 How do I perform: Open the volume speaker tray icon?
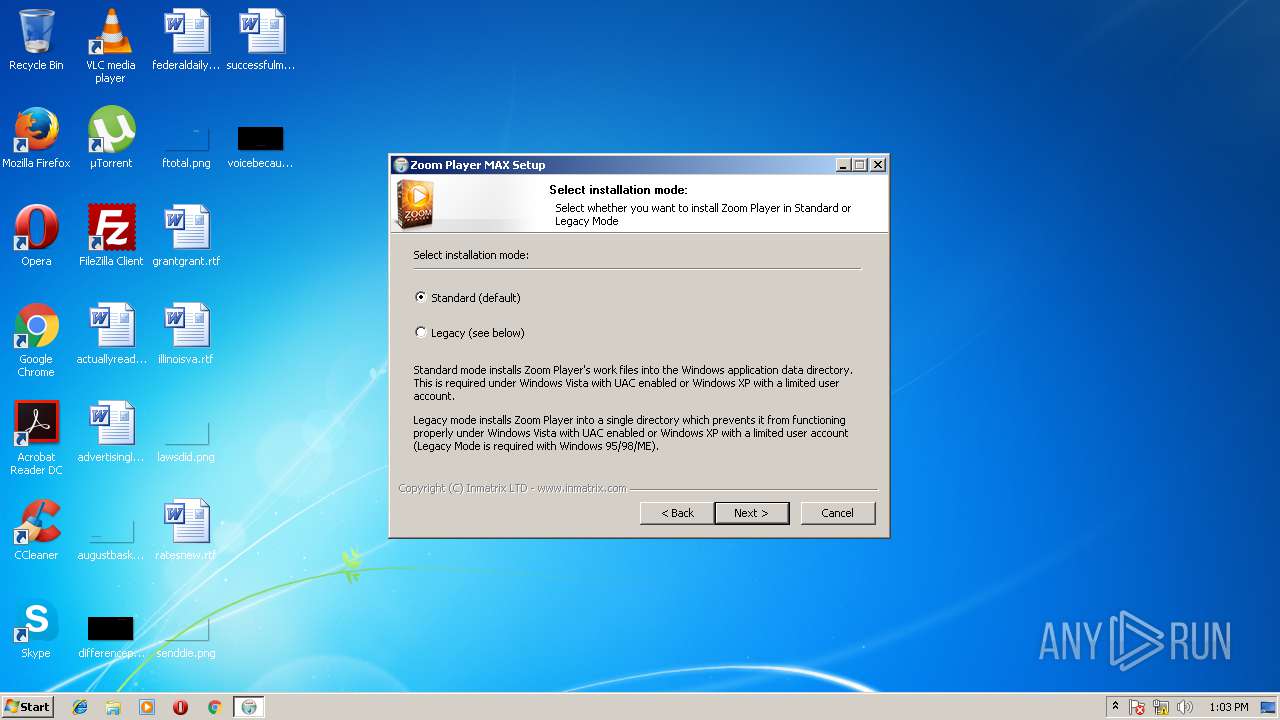pos(1185,707)
